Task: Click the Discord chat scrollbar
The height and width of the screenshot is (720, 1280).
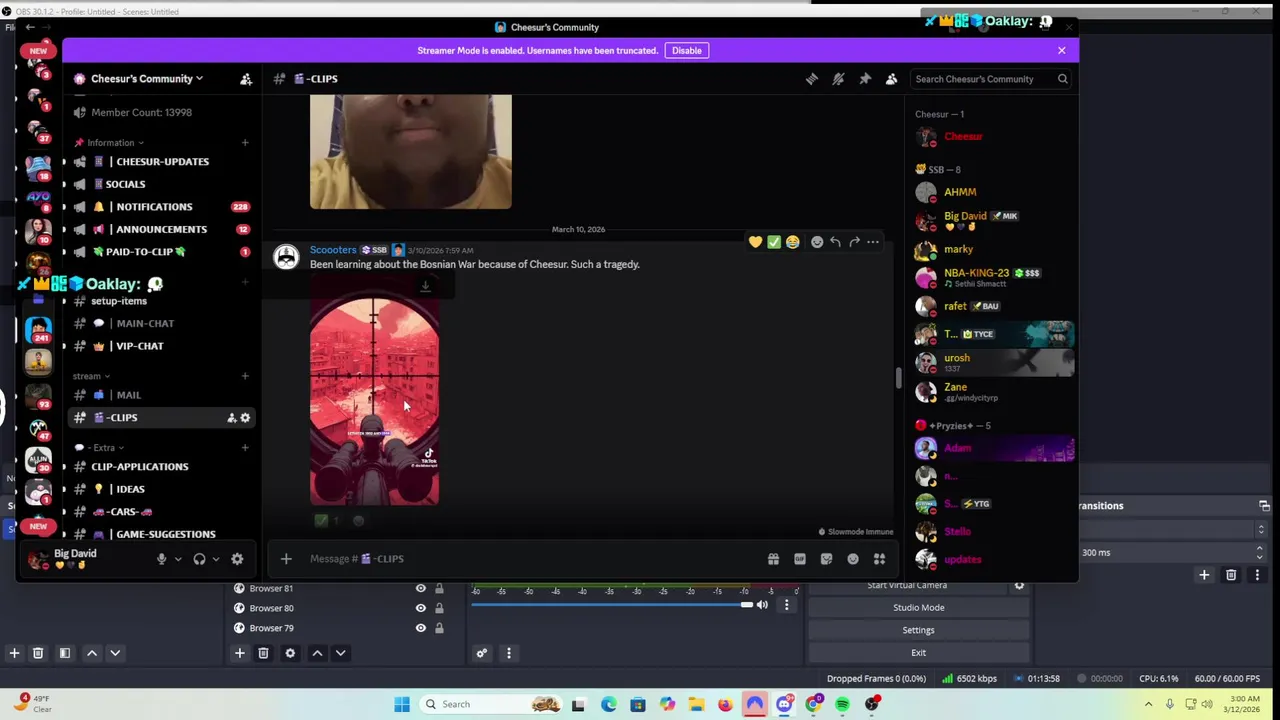Action: [x=898, y=378]
